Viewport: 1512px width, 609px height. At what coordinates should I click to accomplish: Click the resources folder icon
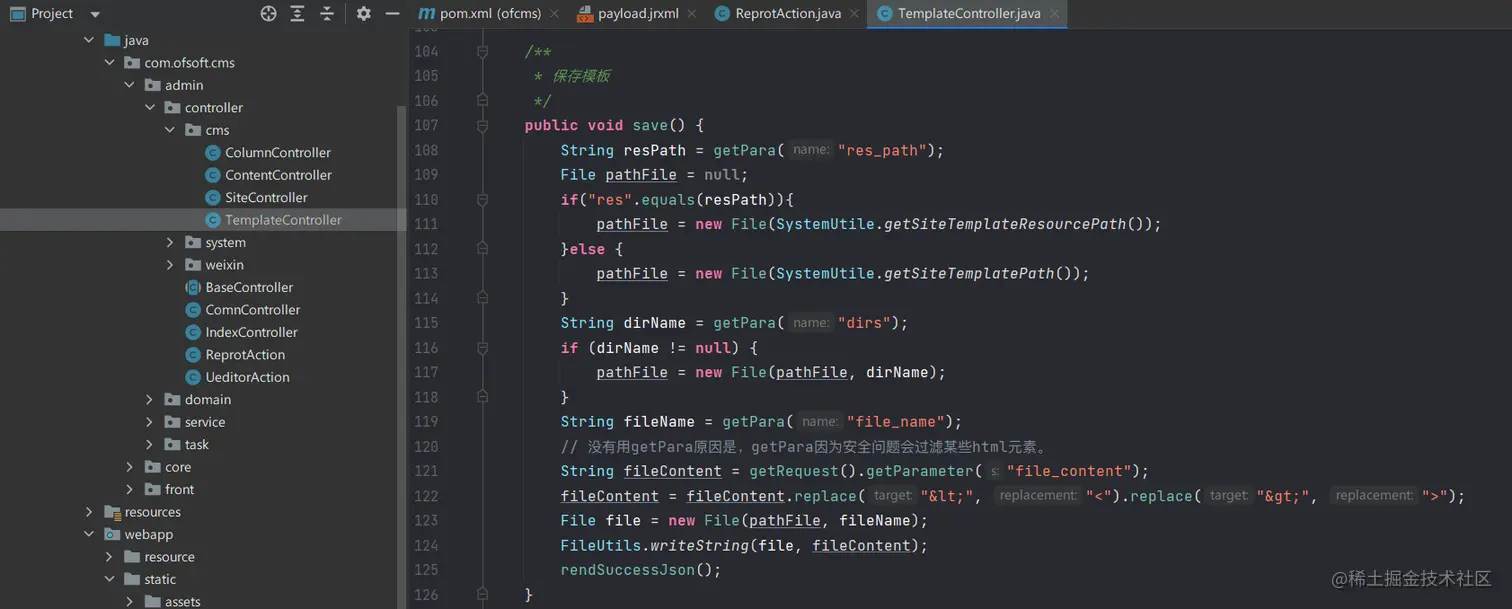pos(112,512)
